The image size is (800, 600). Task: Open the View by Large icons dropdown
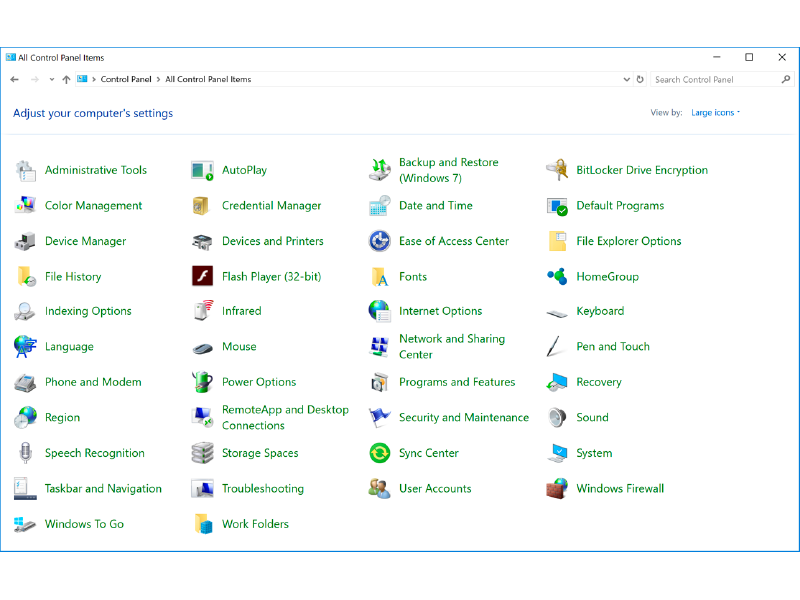click(714, 112)
